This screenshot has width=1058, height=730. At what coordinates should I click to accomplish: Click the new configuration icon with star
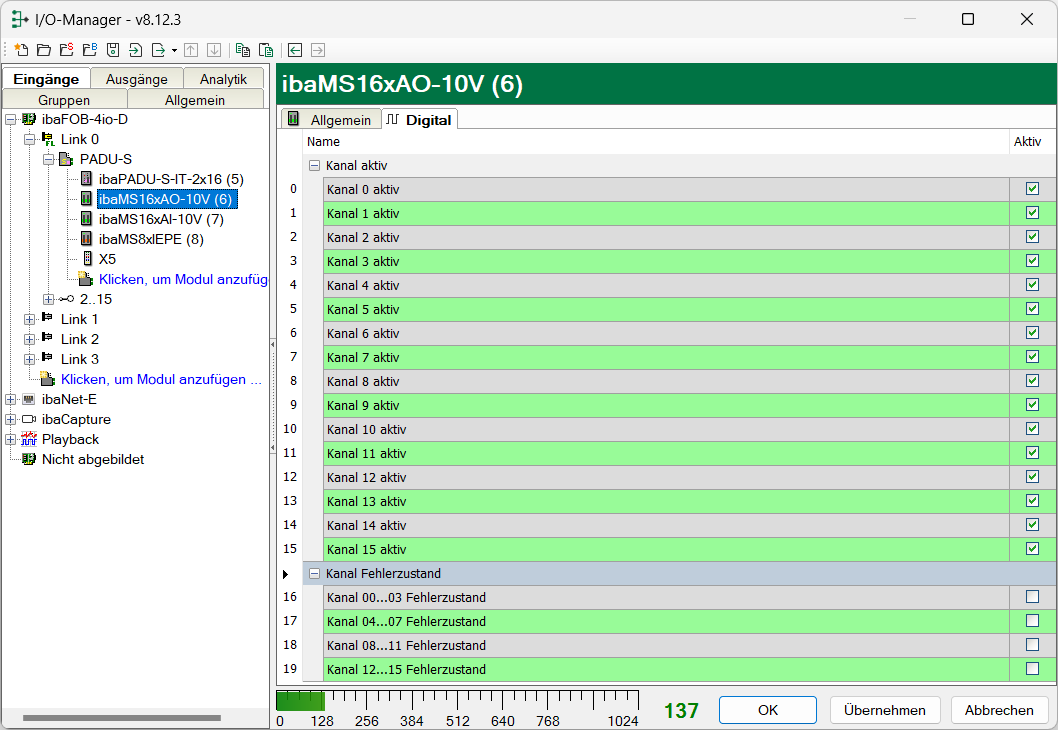(x=21, y=50)
